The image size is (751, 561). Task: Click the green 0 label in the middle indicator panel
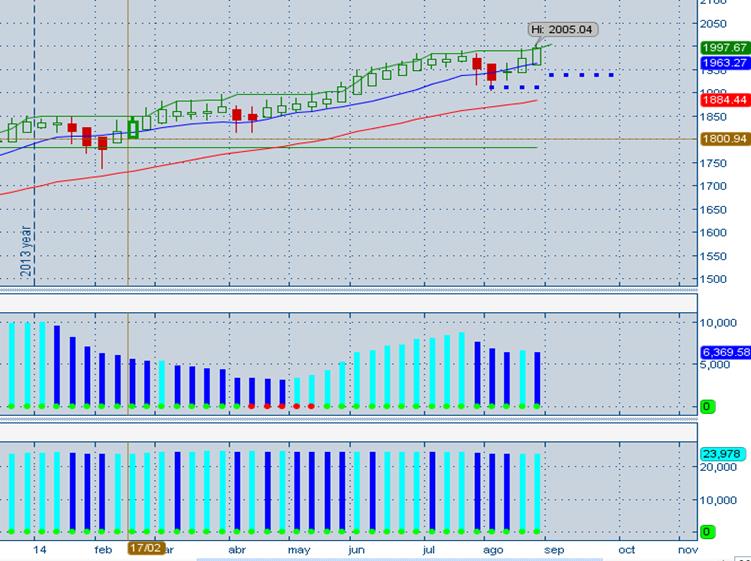[x=707, y=407]
